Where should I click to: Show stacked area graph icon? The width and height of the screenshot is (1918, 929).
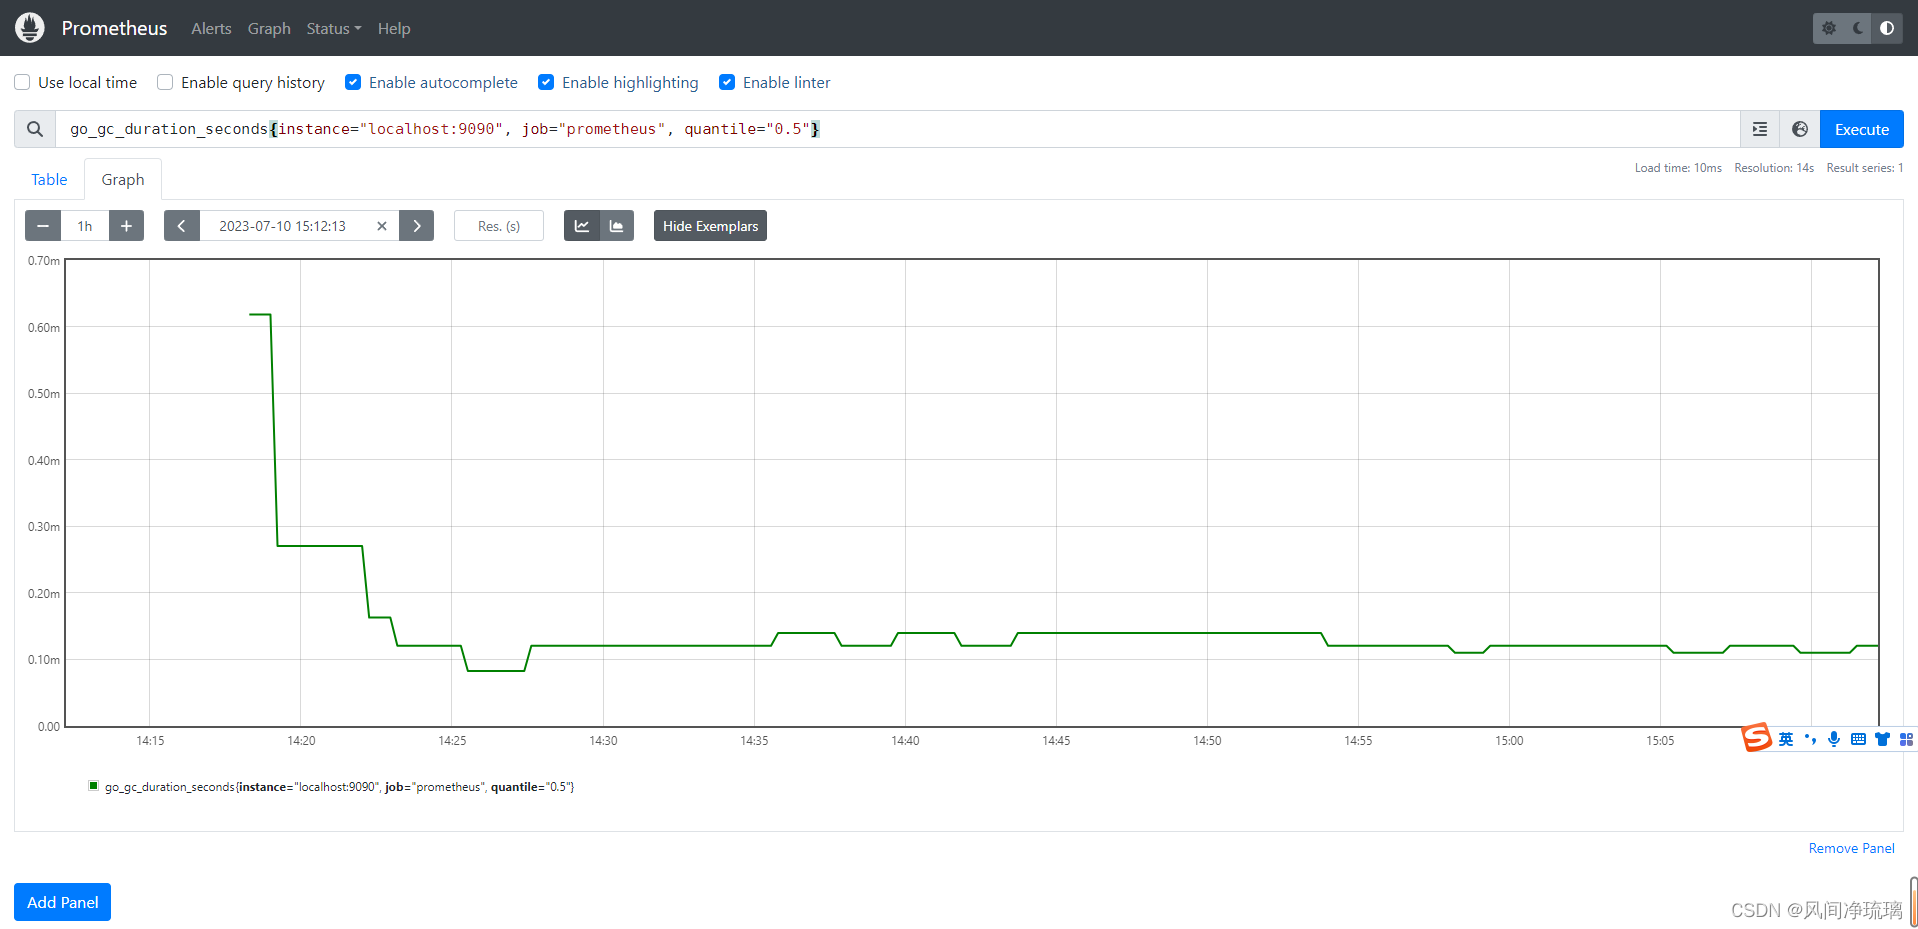click(617, 226)
